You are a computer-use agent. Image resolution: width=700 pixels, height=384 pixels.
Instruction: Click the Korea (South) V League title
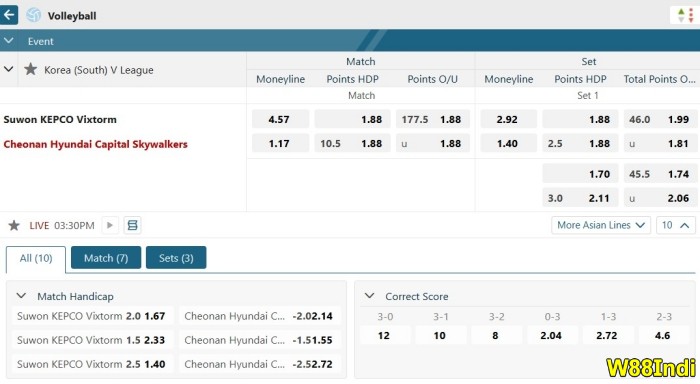coord(99,70)
